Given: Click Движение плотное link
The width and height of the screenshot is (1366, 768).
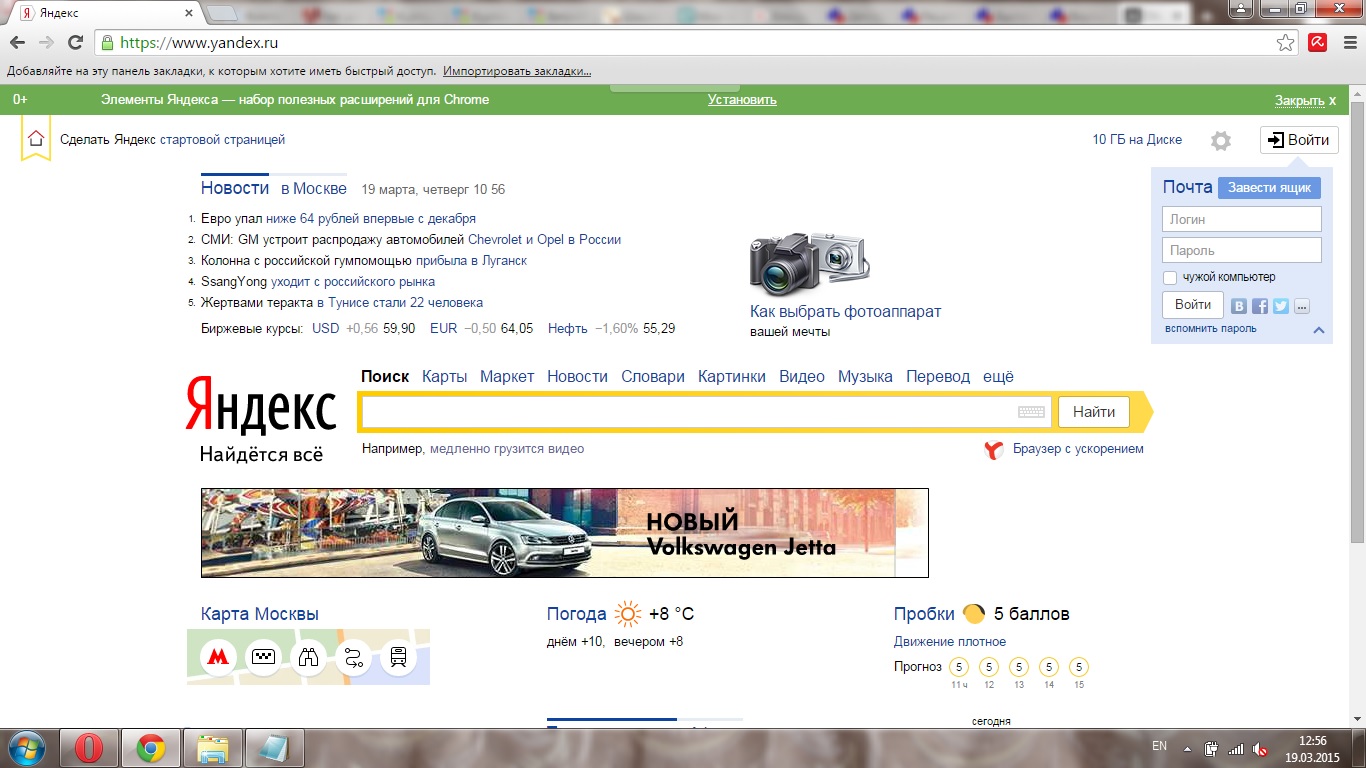Looking at the screenshot, I should tap(950, 642).
